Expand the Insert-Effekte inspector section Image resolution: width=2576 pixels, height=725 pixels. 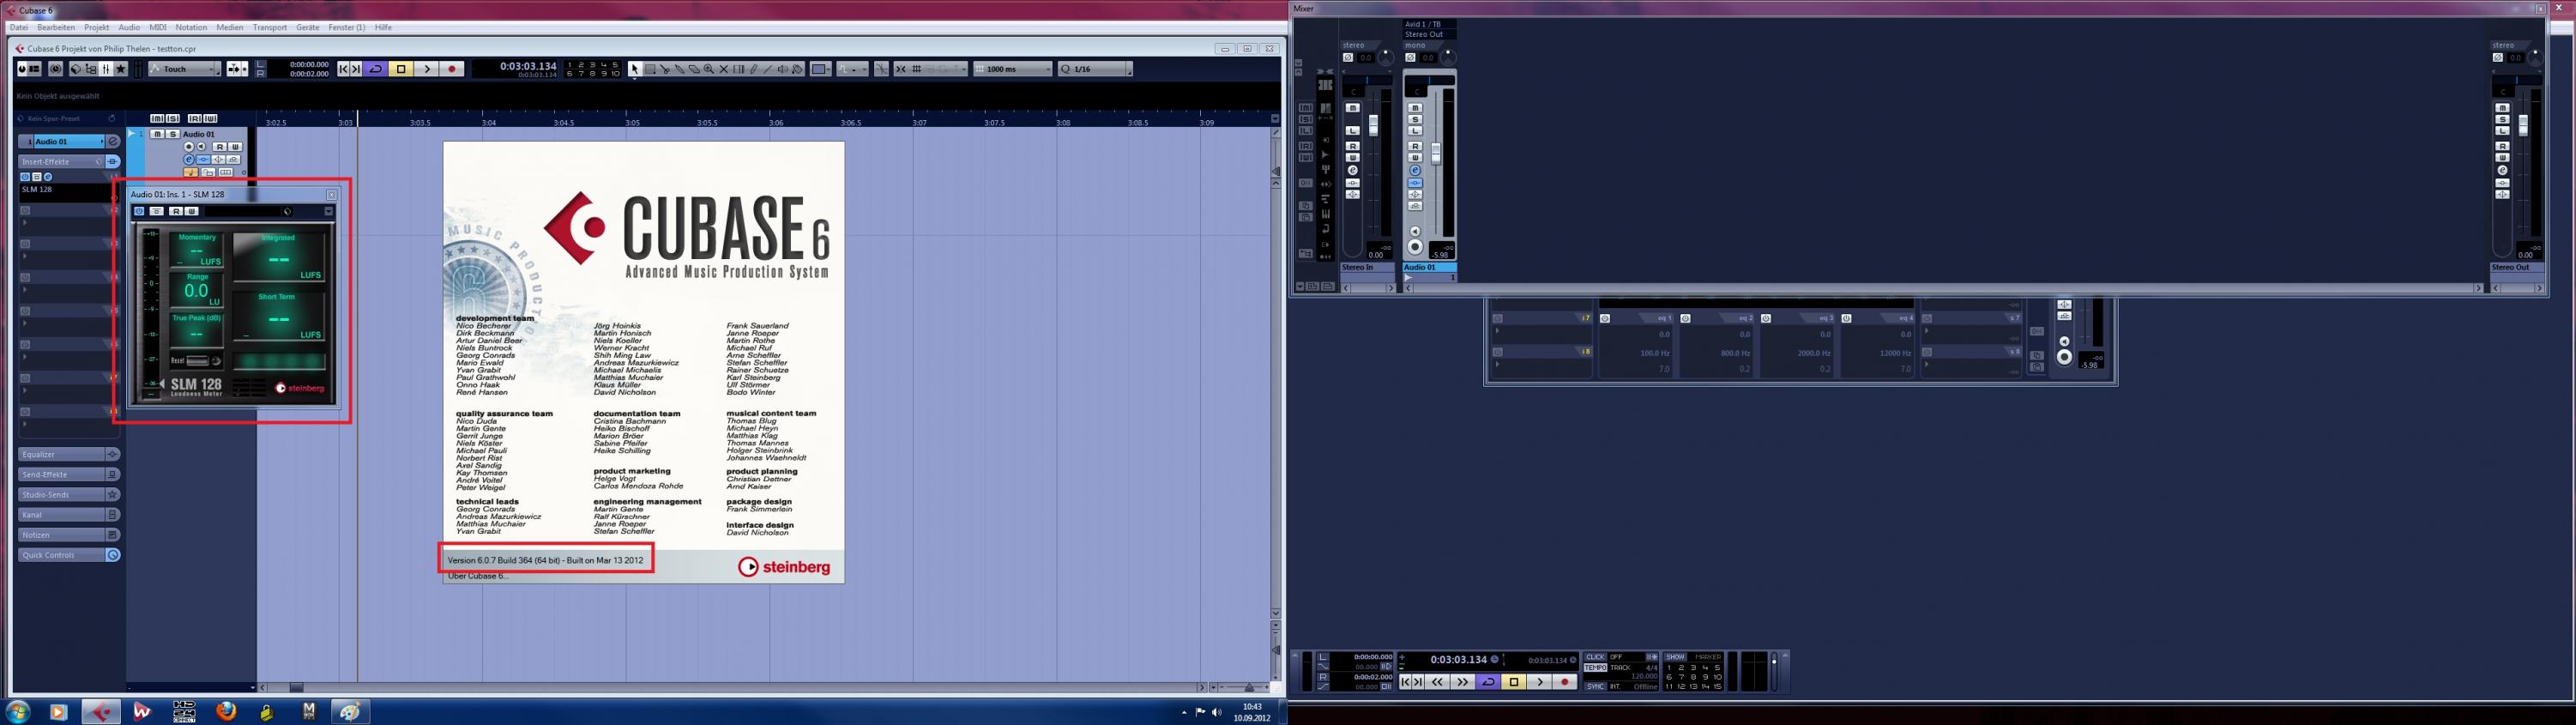tap(61, 161)
